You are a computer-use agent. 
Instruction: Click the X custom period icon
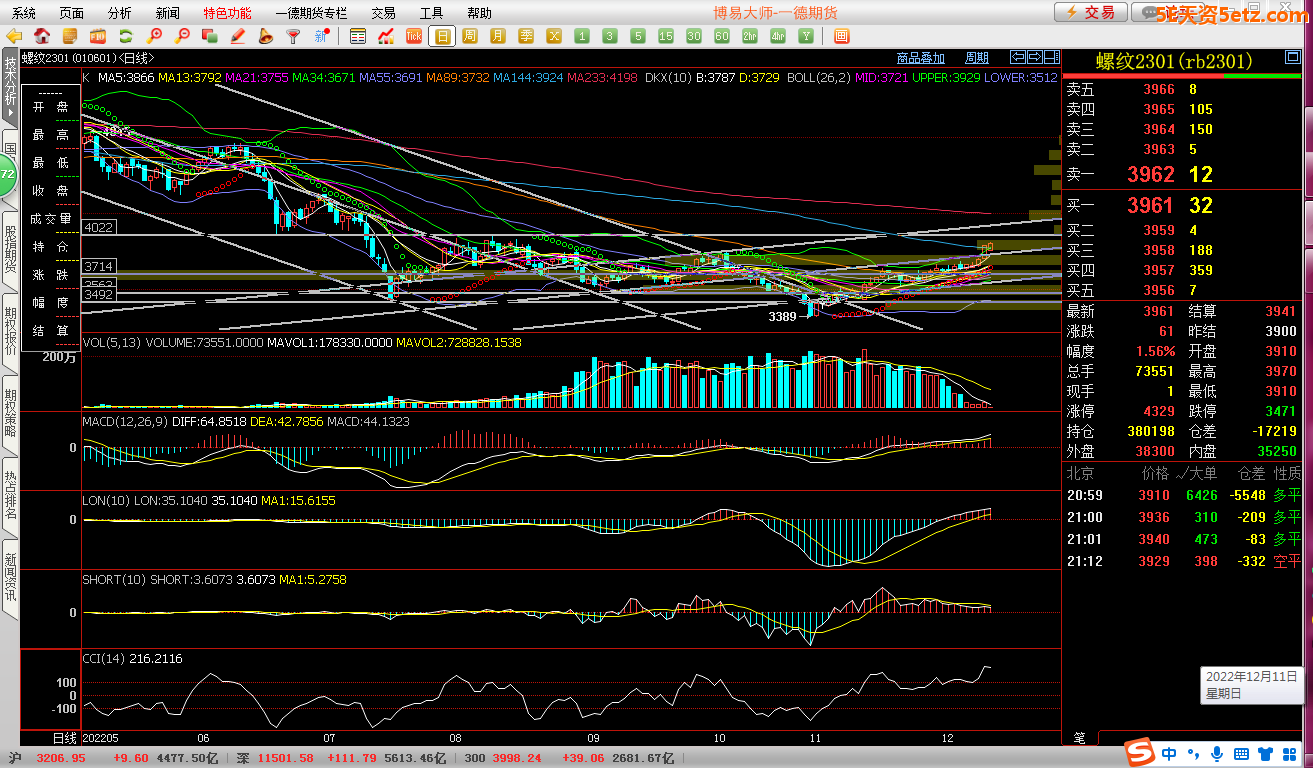[x=554, y=36]
